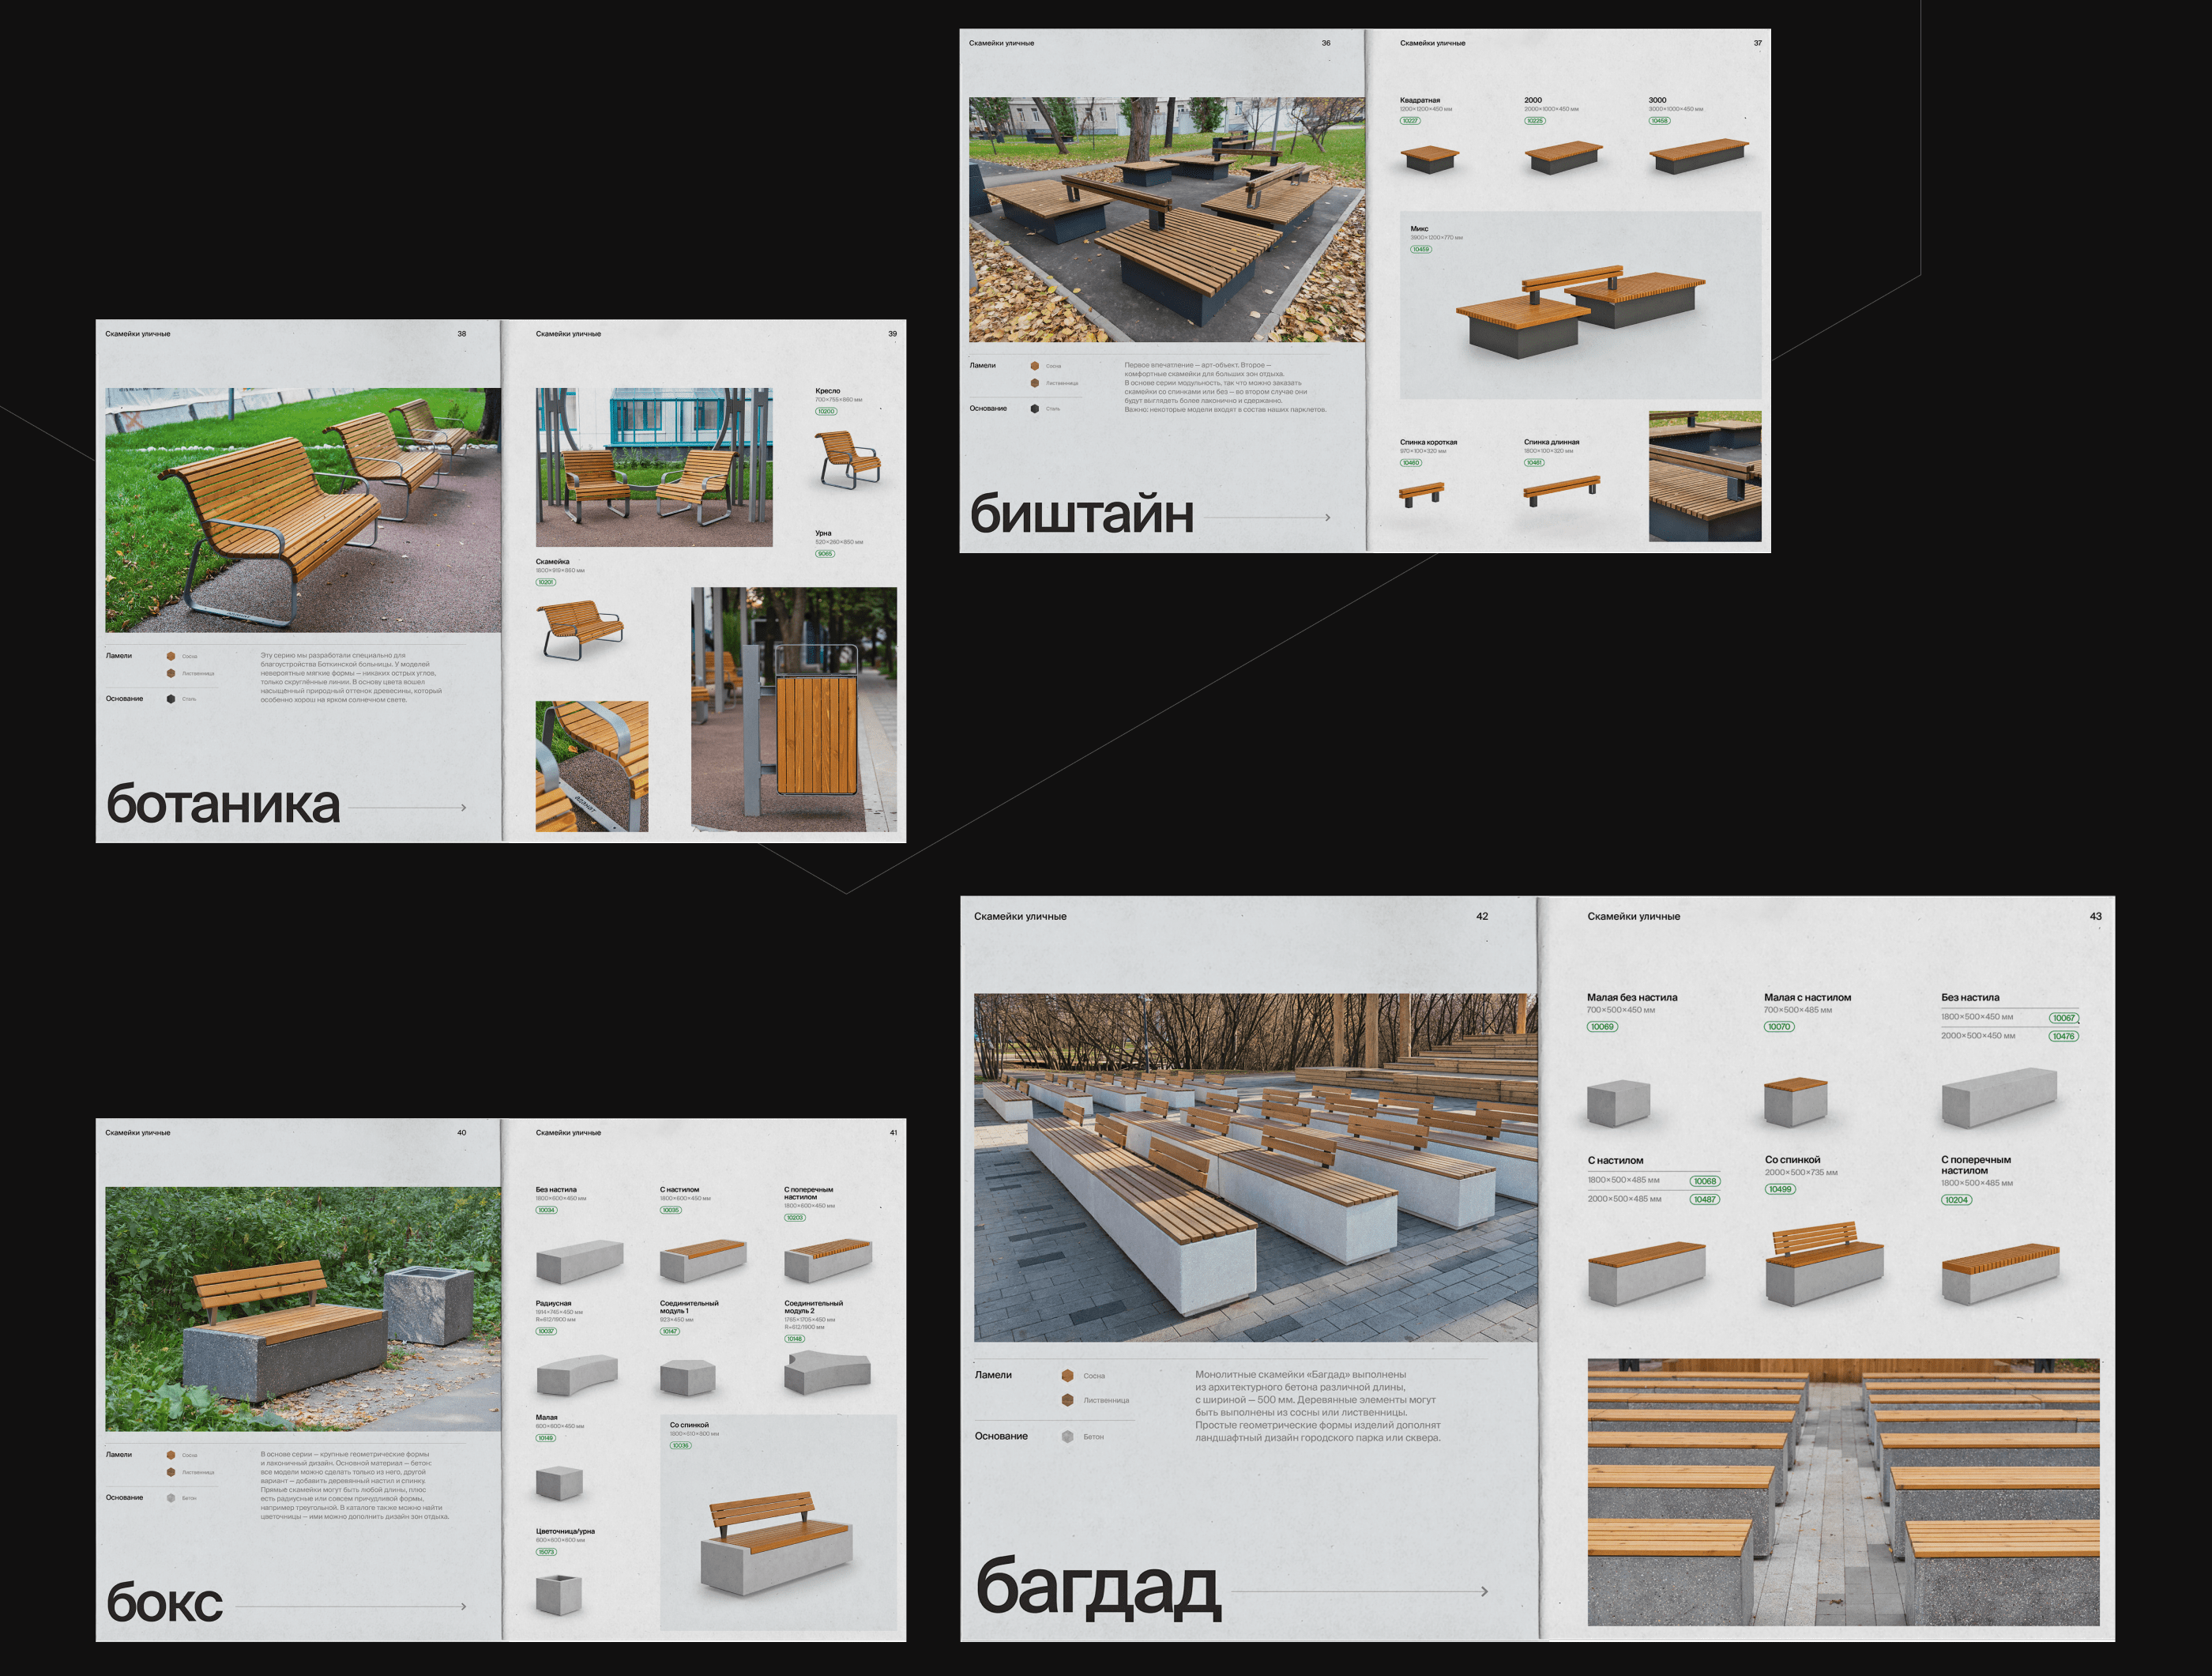Click the arrow next to багдад title
The image size is (2212, 1676).
[1484, 1591]
